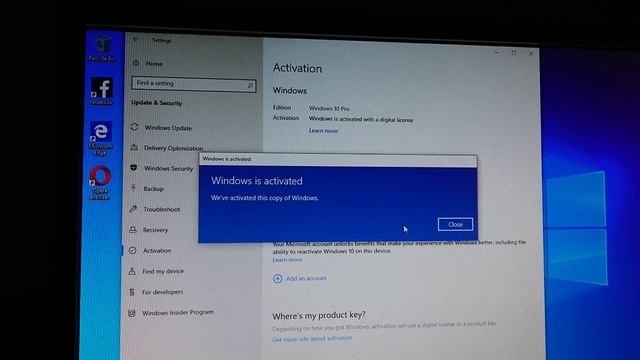Click 'Where's my product key?' heading
The image size is (640, 360).
[x=319, y=316]
